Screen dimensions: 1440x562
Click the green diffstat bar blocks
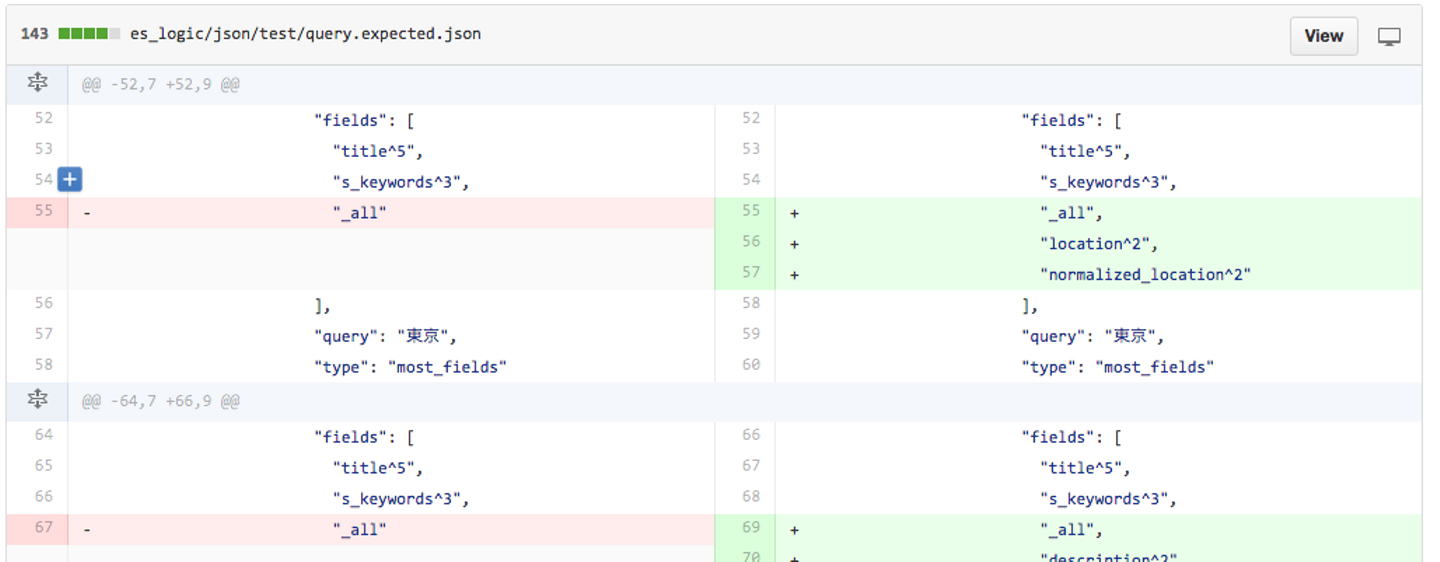tap(89, 34)
